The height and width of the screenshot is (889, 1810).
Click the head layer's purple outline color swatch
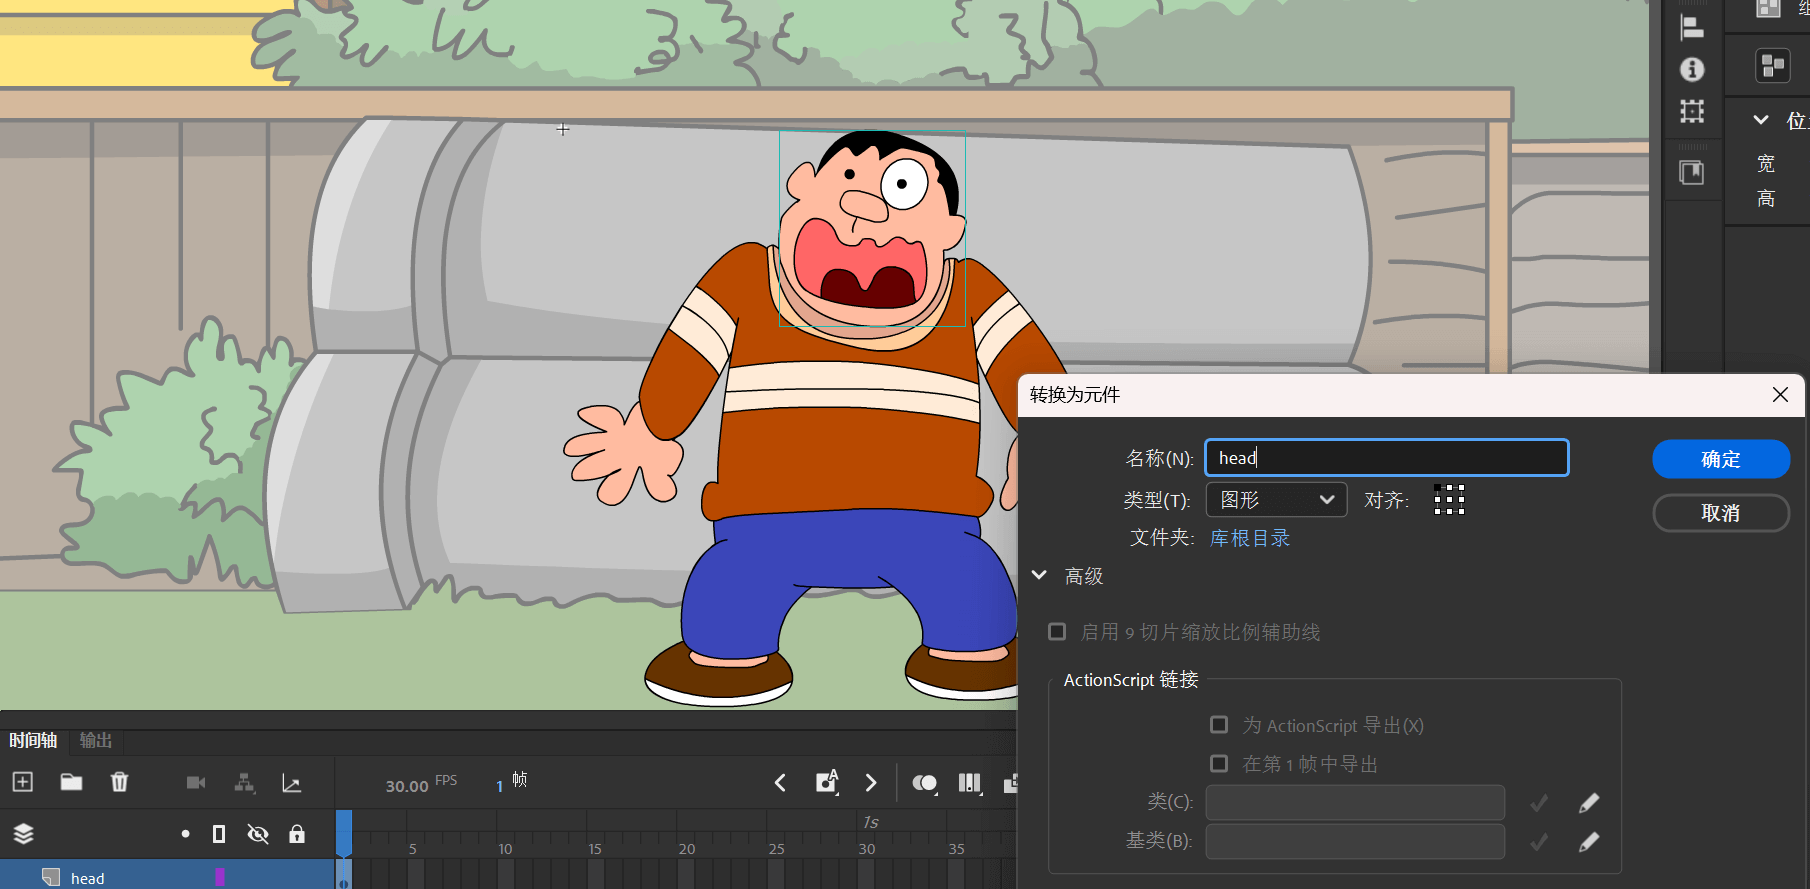pos(220,877)
